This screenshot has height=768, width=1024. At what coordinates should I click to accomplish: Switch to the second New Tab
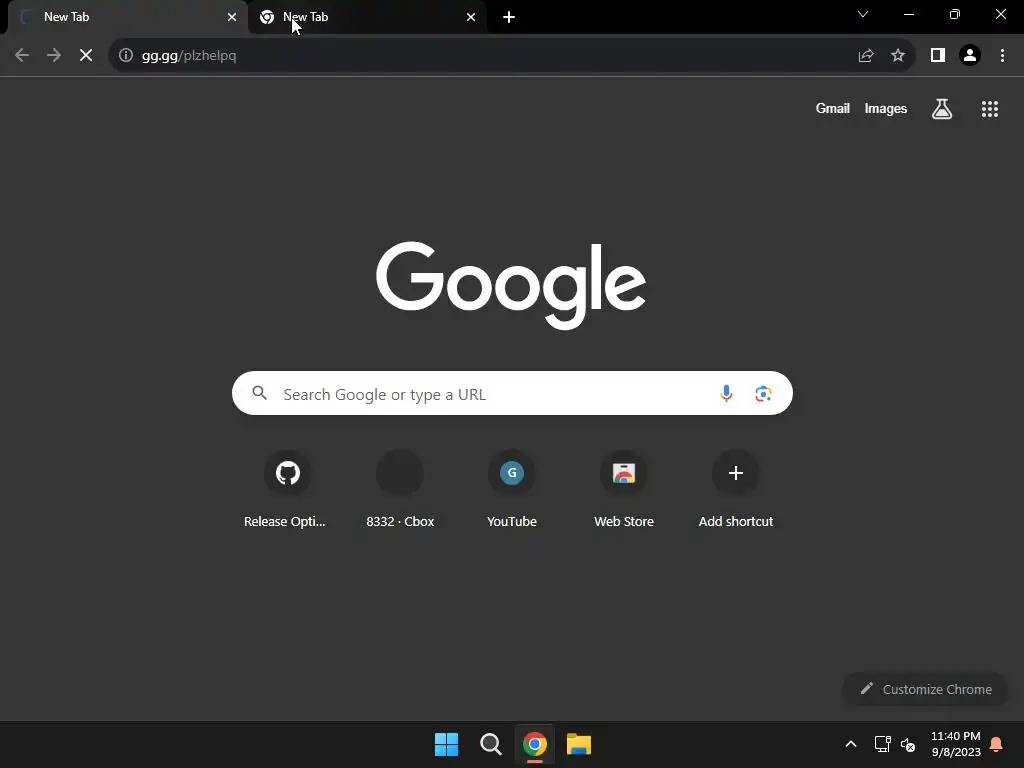pos(368,17)
